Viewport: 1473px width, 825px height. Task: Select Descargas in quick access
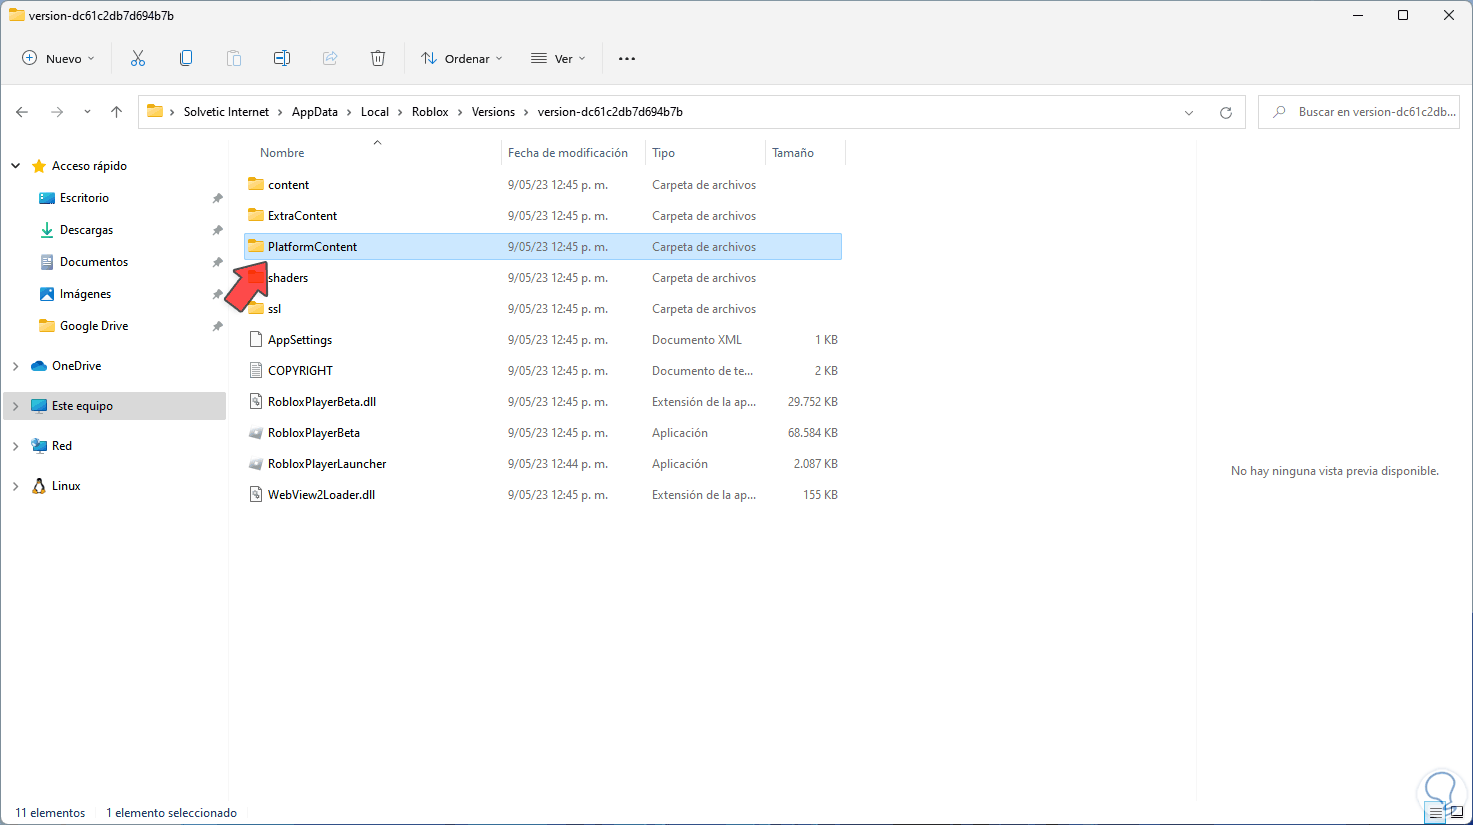pyautogui.click(x=87, y=230)
